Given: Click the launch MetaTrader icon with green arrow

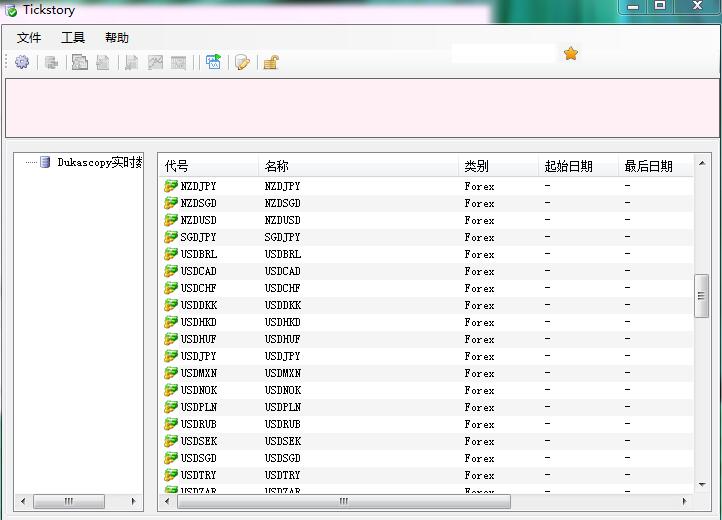Looking at the screenshot, I should 213,62.
